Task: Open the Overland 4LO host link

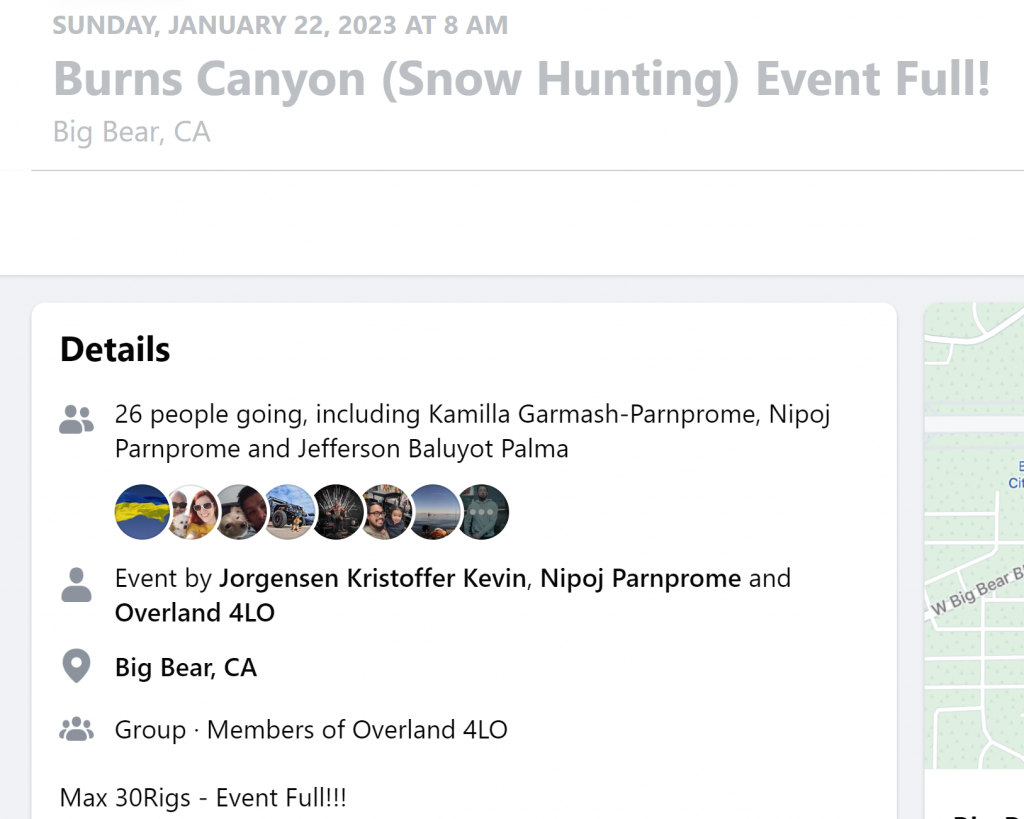Action: (x=194, y=613)
